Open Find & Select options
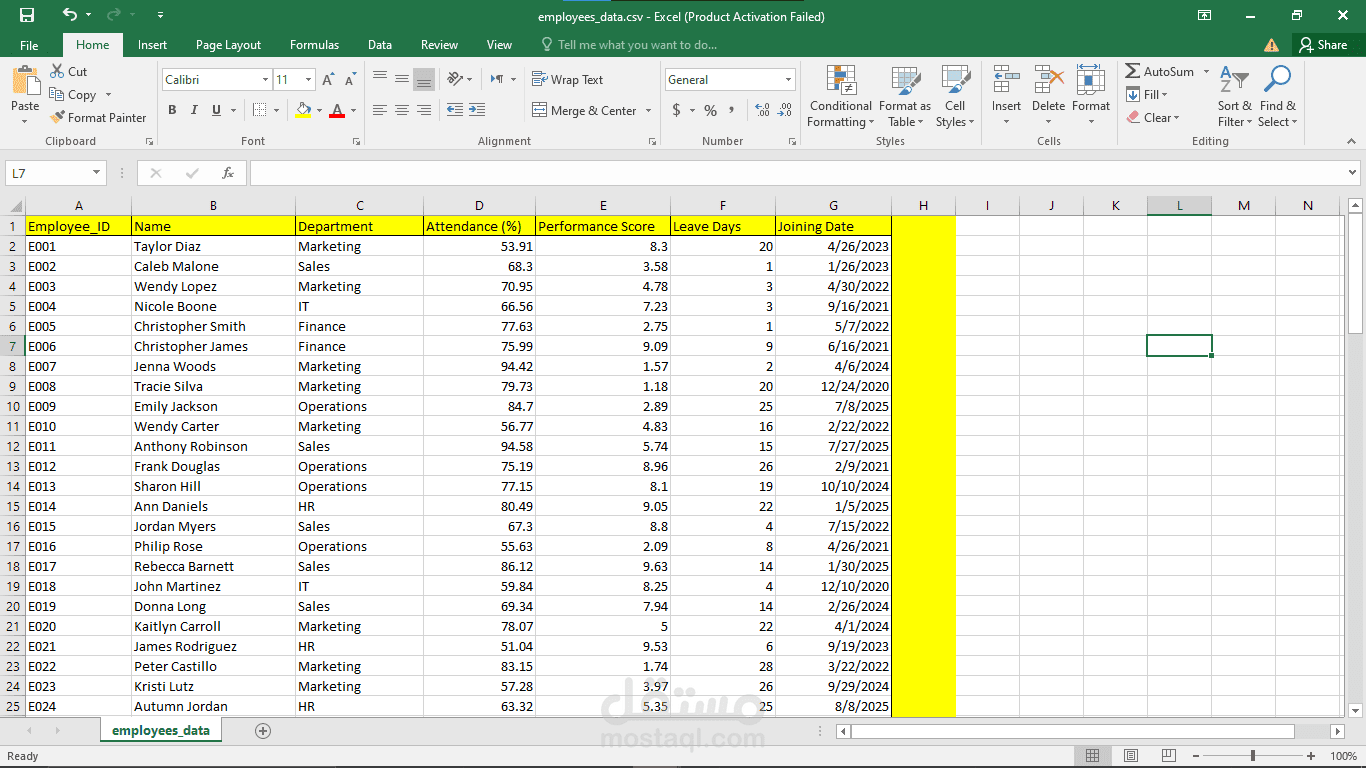Image resolution: width=1366 pixels, height=768 pixels. click(x=1278, y=96)
